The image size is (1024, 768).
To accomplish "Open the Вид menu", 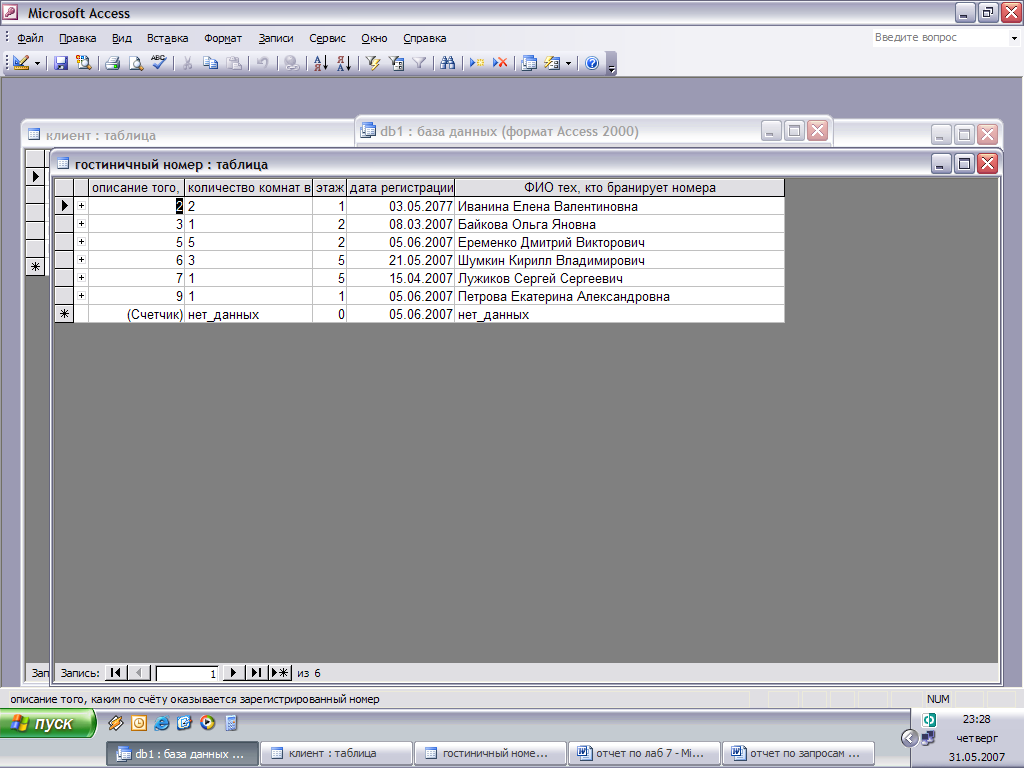I will [x=121, y=38].
